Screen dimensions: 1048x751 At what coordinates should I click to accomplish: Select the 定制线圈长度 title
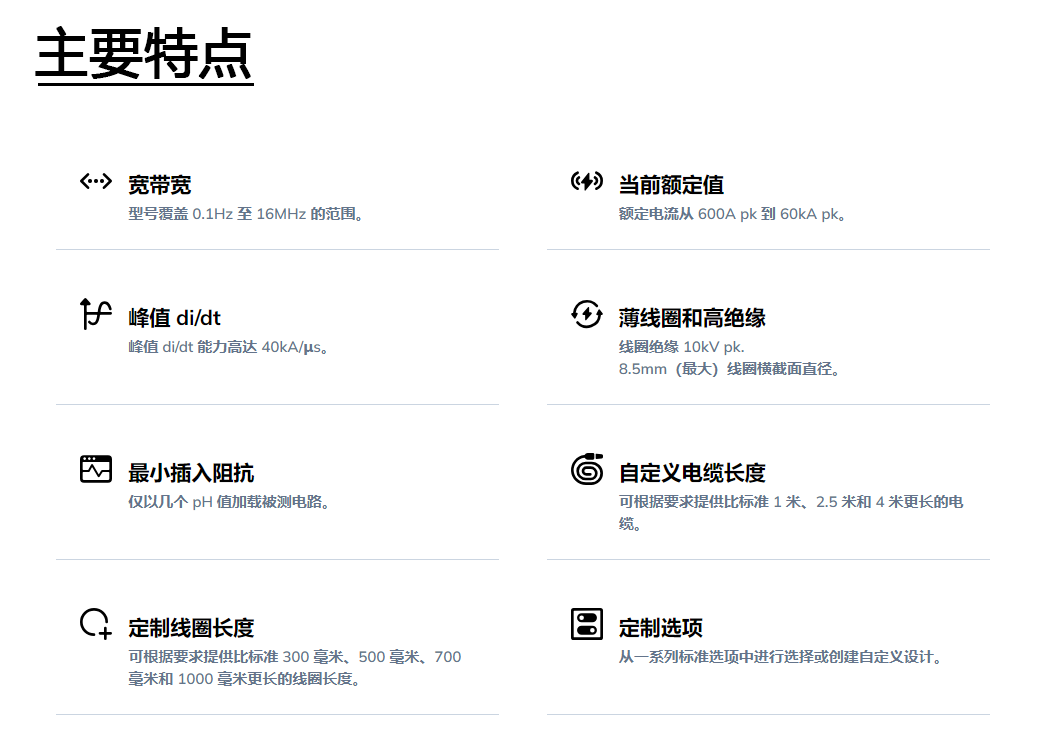pos(191,628)
